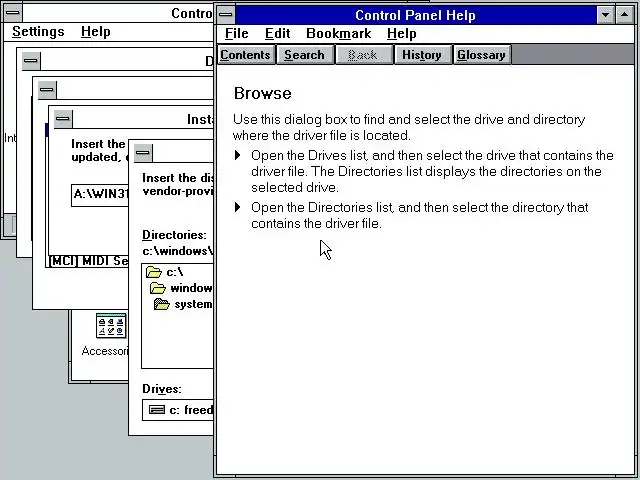The height and width of the screenshot is (480, 640).
Task: Click the first bullet arrow in help topic
Action: (x=238, y=156)
